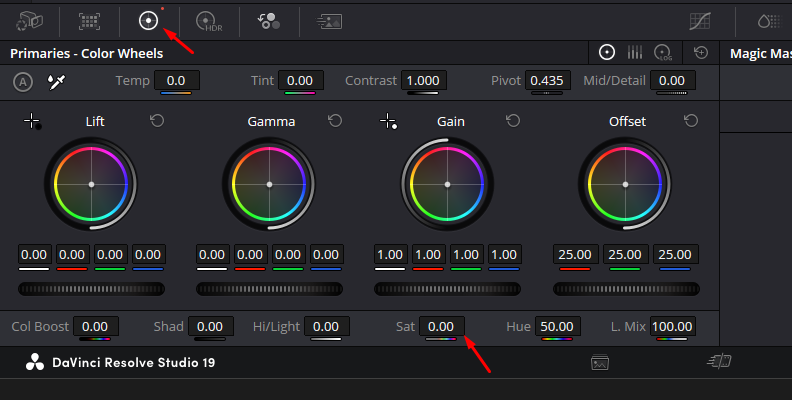This screenshot has width=792, height=400.
Task: Open the Motion Effects palette icon
Action: [x=329, y=21]
